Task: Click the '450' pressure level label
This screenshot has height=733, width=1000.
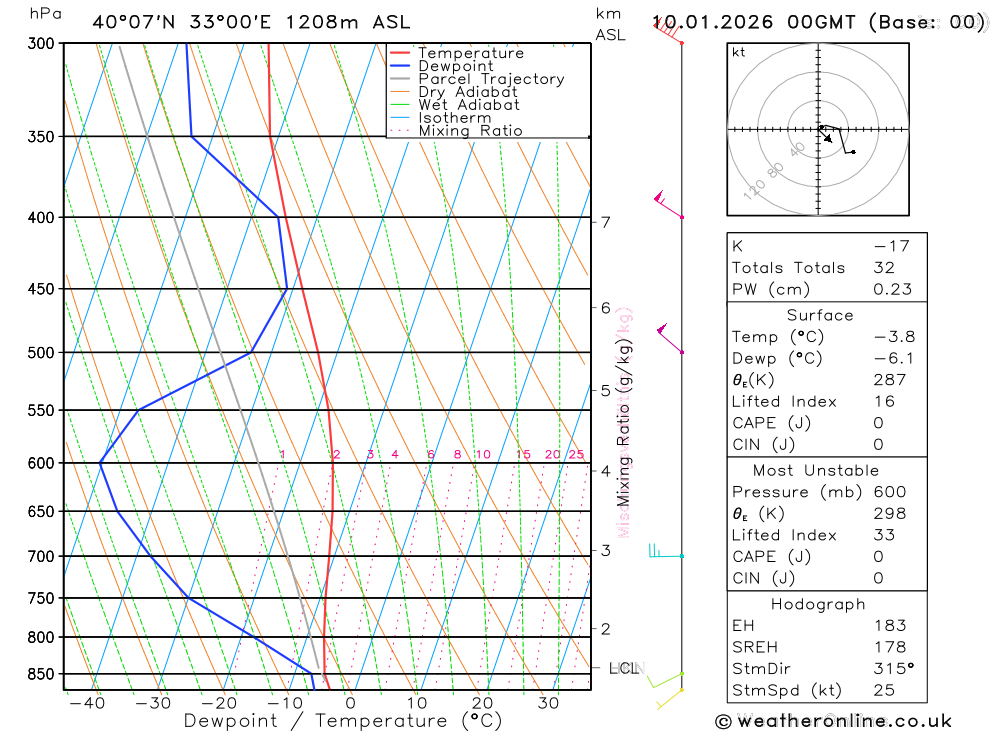Action: (42, 289)
